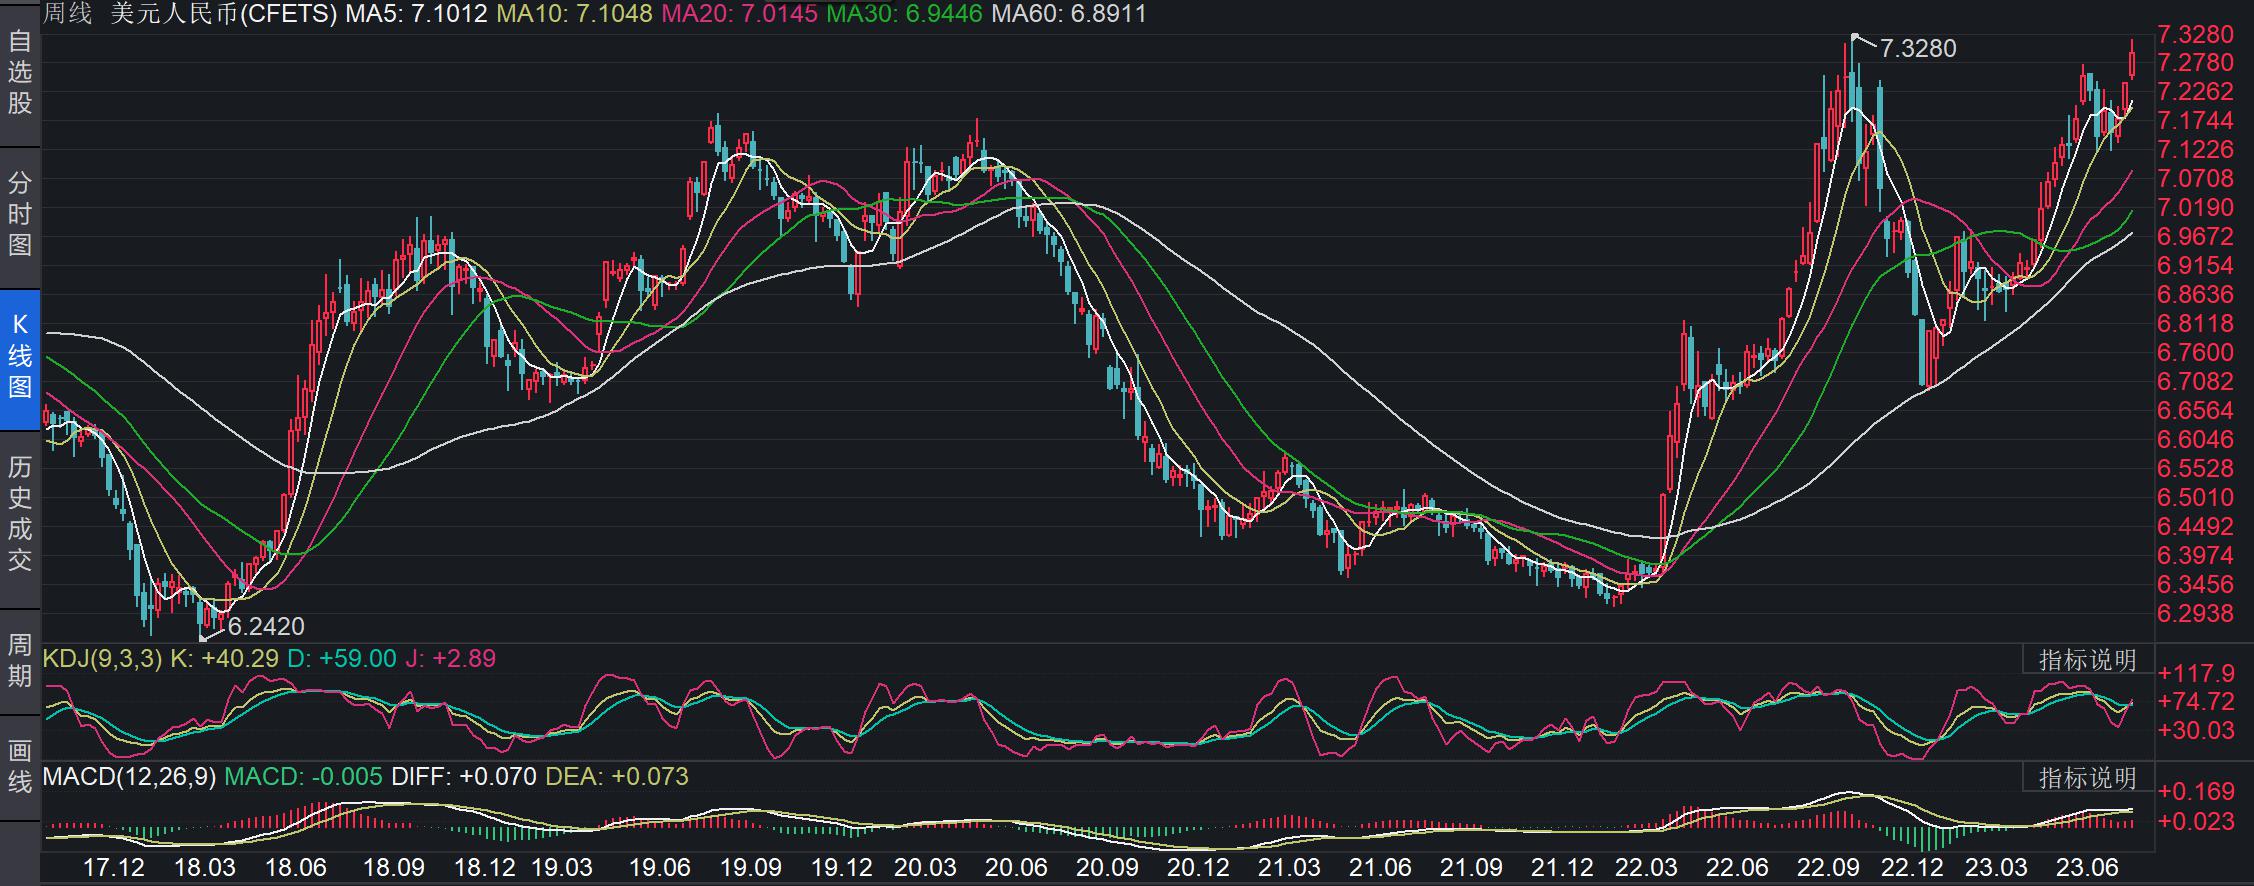
Task: Click the 7.3280 high price marker
Action: point(1917,48)
